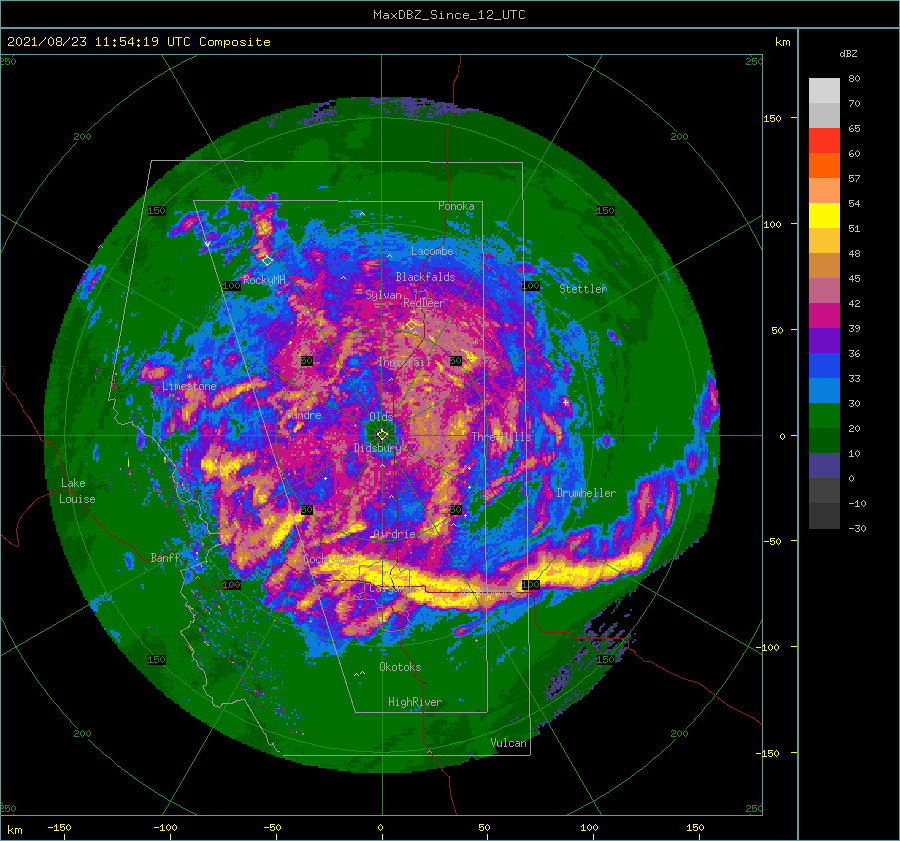
Task: Select the green 30-20 dBZ legend swatch
Action: coord(824,416)
